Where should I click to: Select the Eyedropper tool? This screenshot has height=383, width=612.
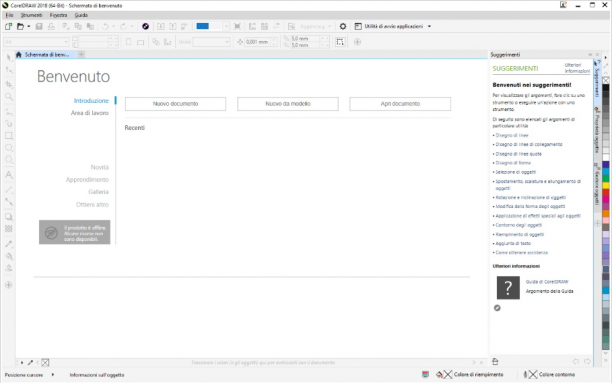click(9, 244)
